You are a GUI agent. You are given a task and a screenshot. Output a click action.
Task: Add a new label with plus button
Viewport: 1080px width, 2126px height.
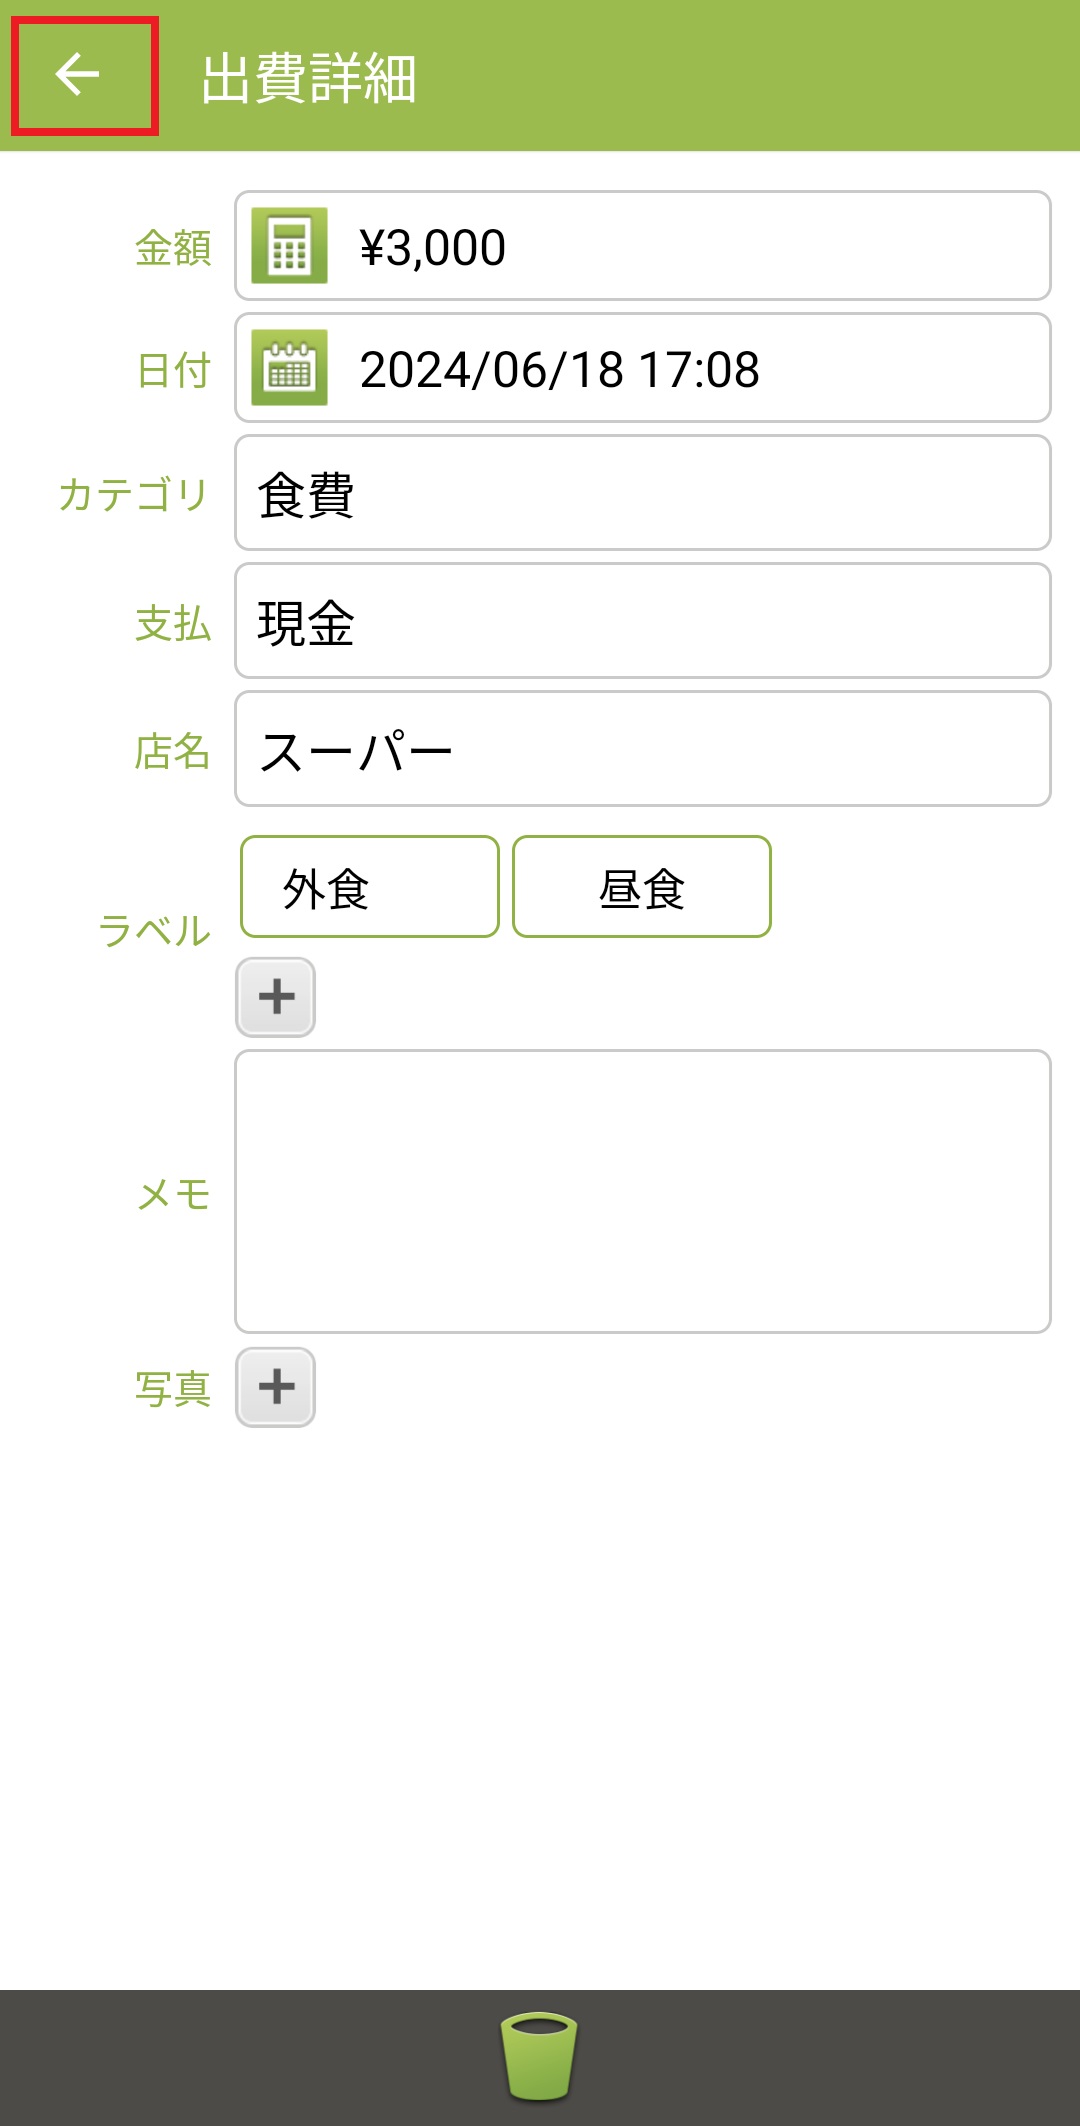[276, 997]
